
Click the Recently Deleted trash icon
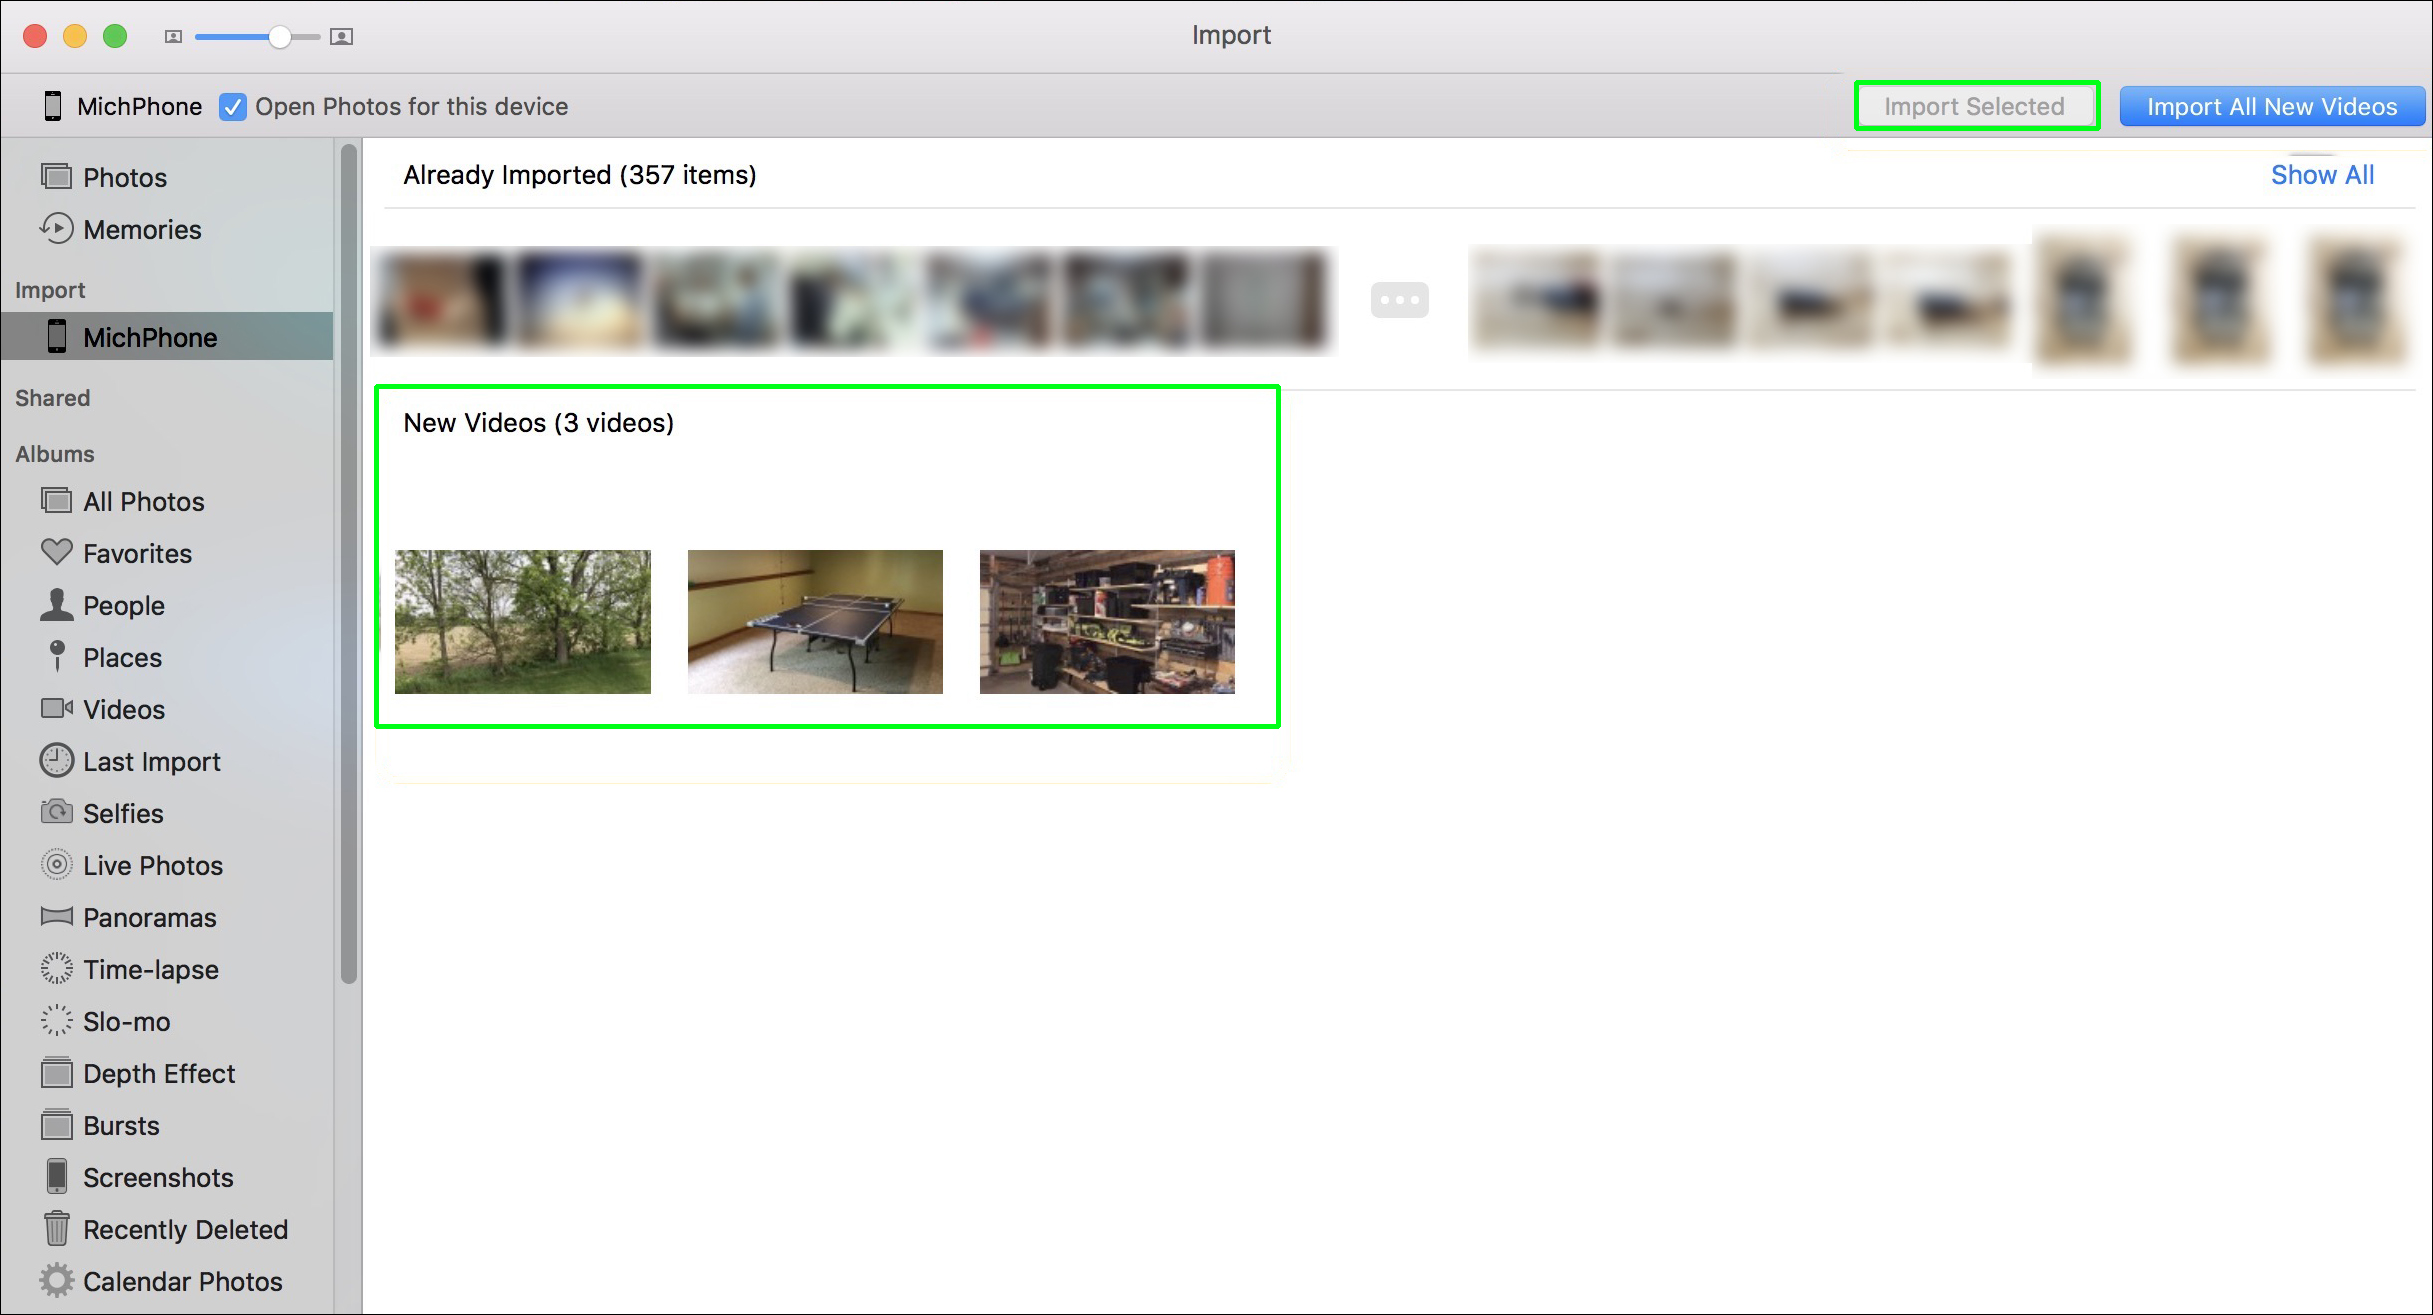pos(57,1228)
